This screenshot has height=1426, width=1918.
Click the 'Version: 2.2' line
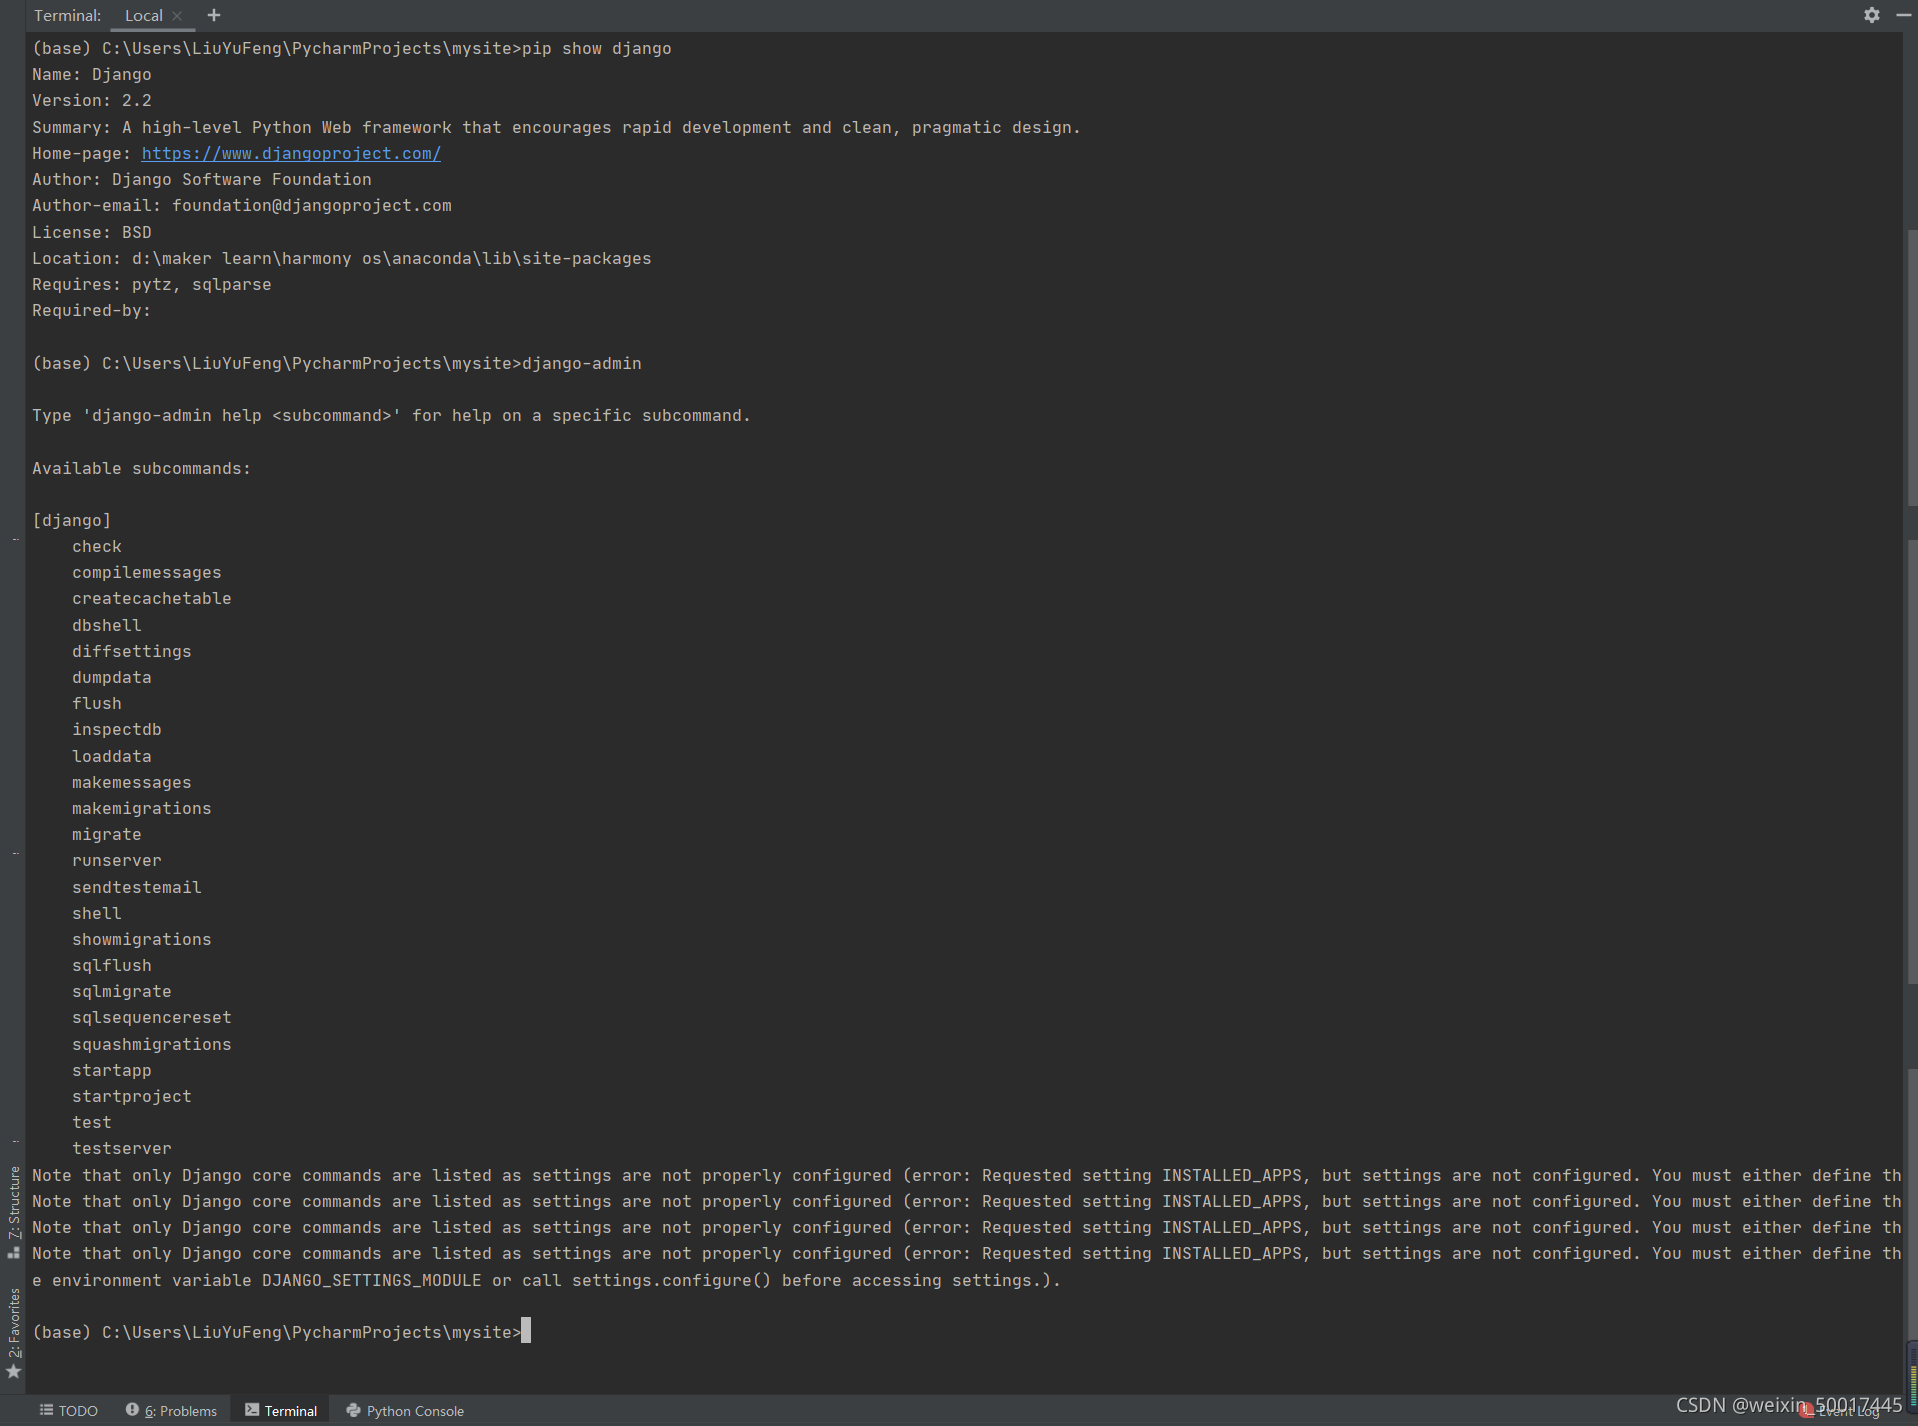(92, 101)
